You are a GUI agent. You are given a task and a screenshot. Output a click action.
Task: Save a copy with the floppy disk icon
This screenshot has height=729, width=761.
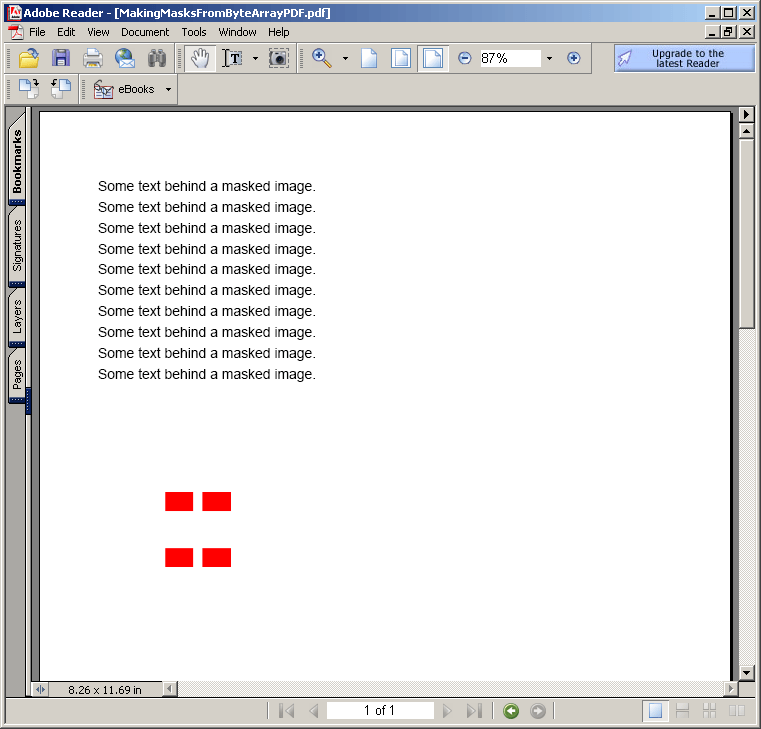coord(61,58)
